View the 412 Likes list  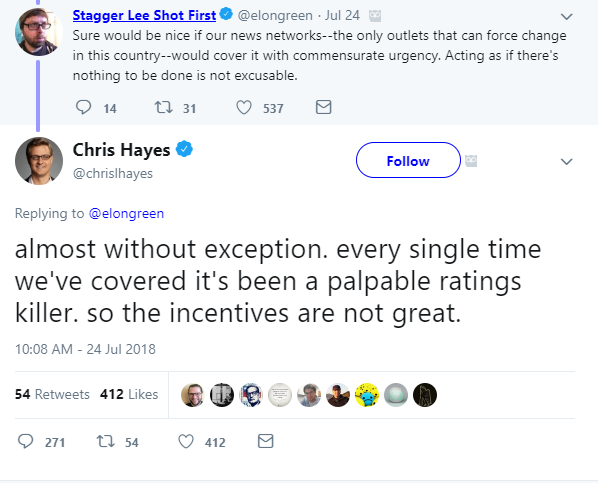click(129, 394)
